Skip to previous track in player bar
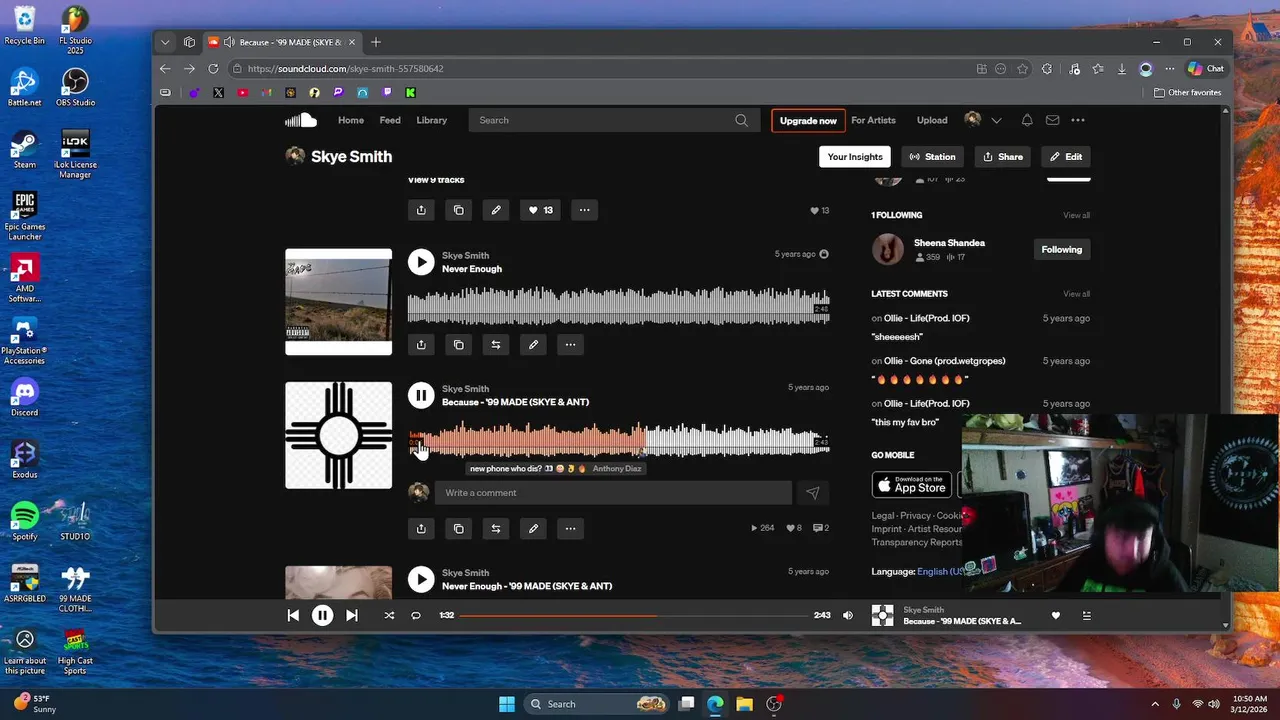Viewport: 1280px width, 720px height. tap(293, 615)
